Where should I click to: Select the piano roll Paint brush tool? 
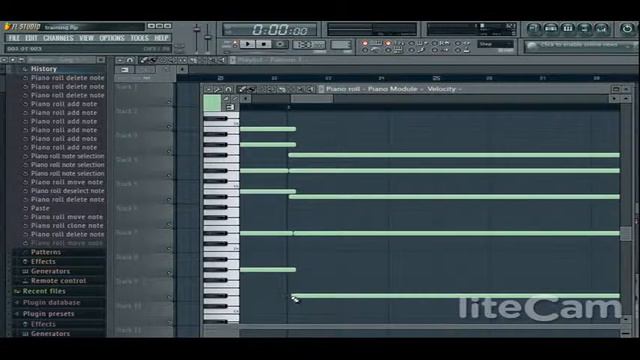click(251, 89)
